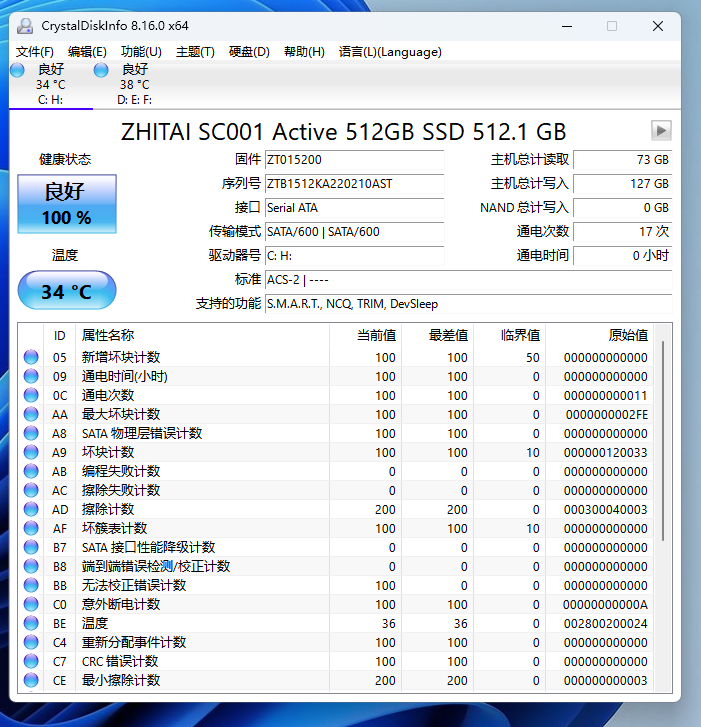701x727 pixels.
Task: Click the serial number field ZTB1512KA220210AST
Action: (x=354, y=184)
